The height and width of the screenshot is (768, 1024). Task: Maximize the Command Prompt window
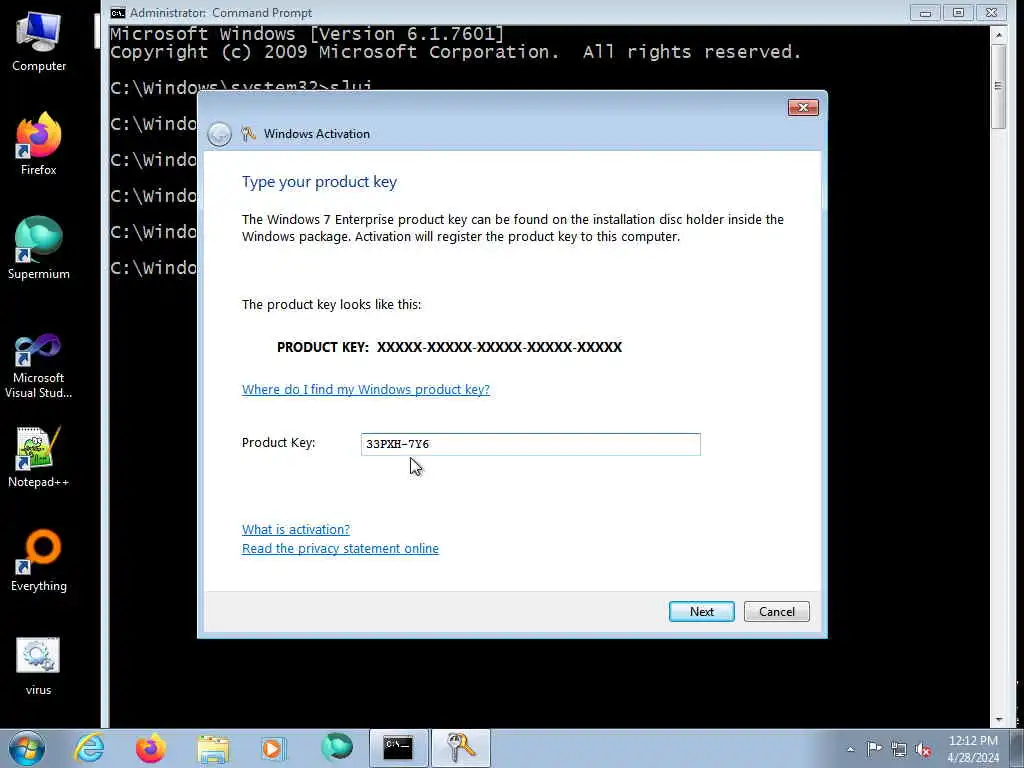958,12
